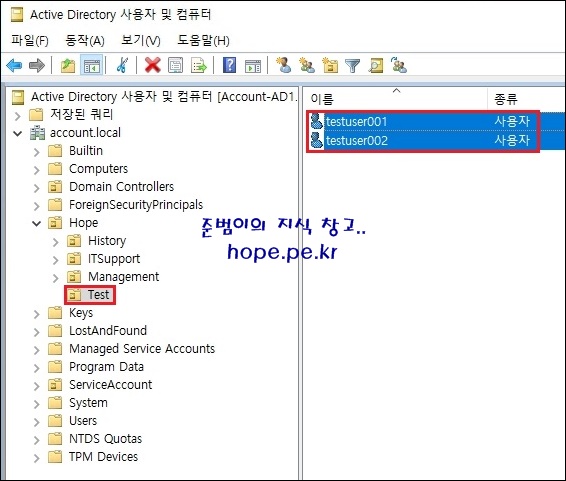Click the Saved Queries folder icon
566x481 pixels.
tap(36, 115)
